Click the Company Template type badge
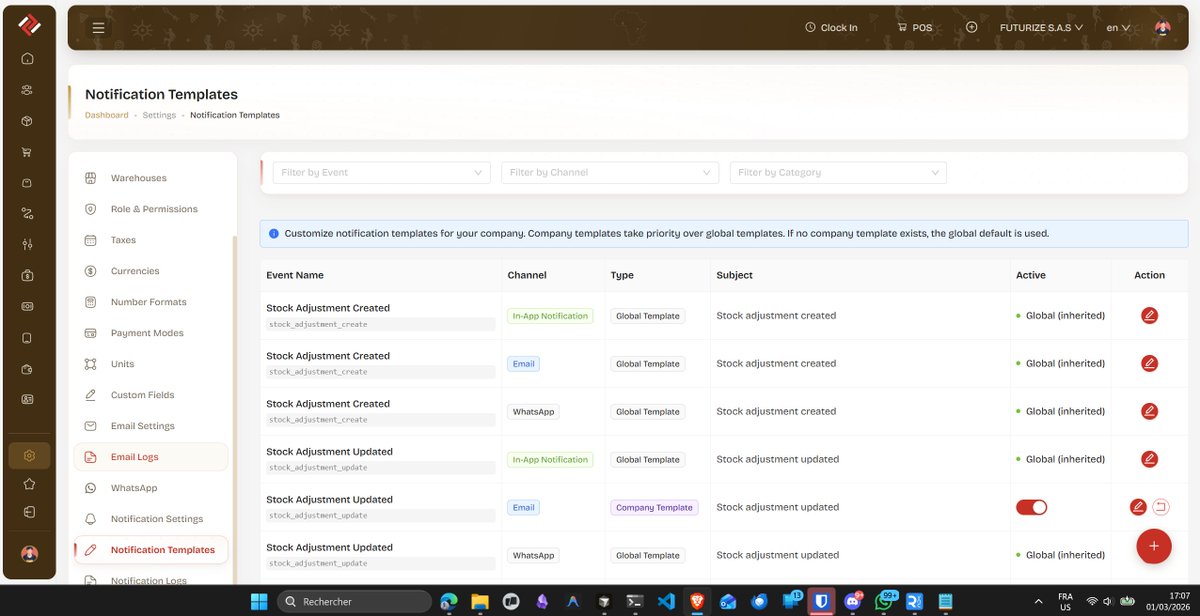This screenshot has width=1200, height=616. (x=654, y=507)
